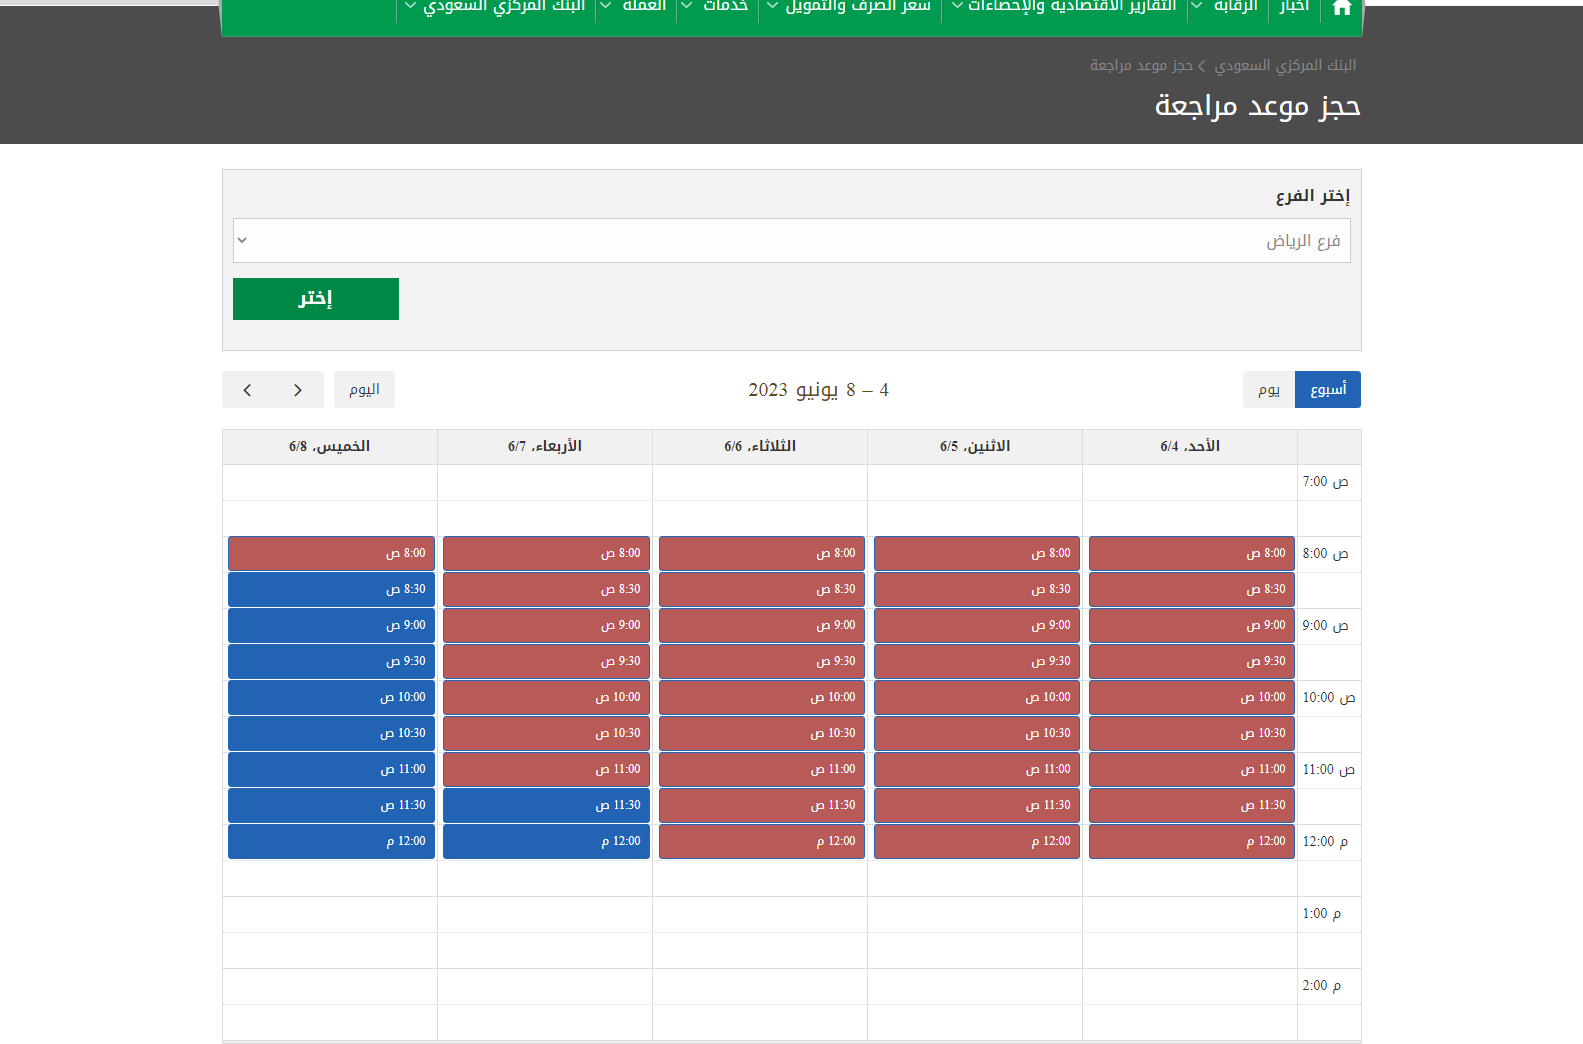The width and height of the screenshot is (1583, 1044).
Task: Click the booked Tuesday 6/6 10:00 ص slot
Action: click(x=762, y=698)
